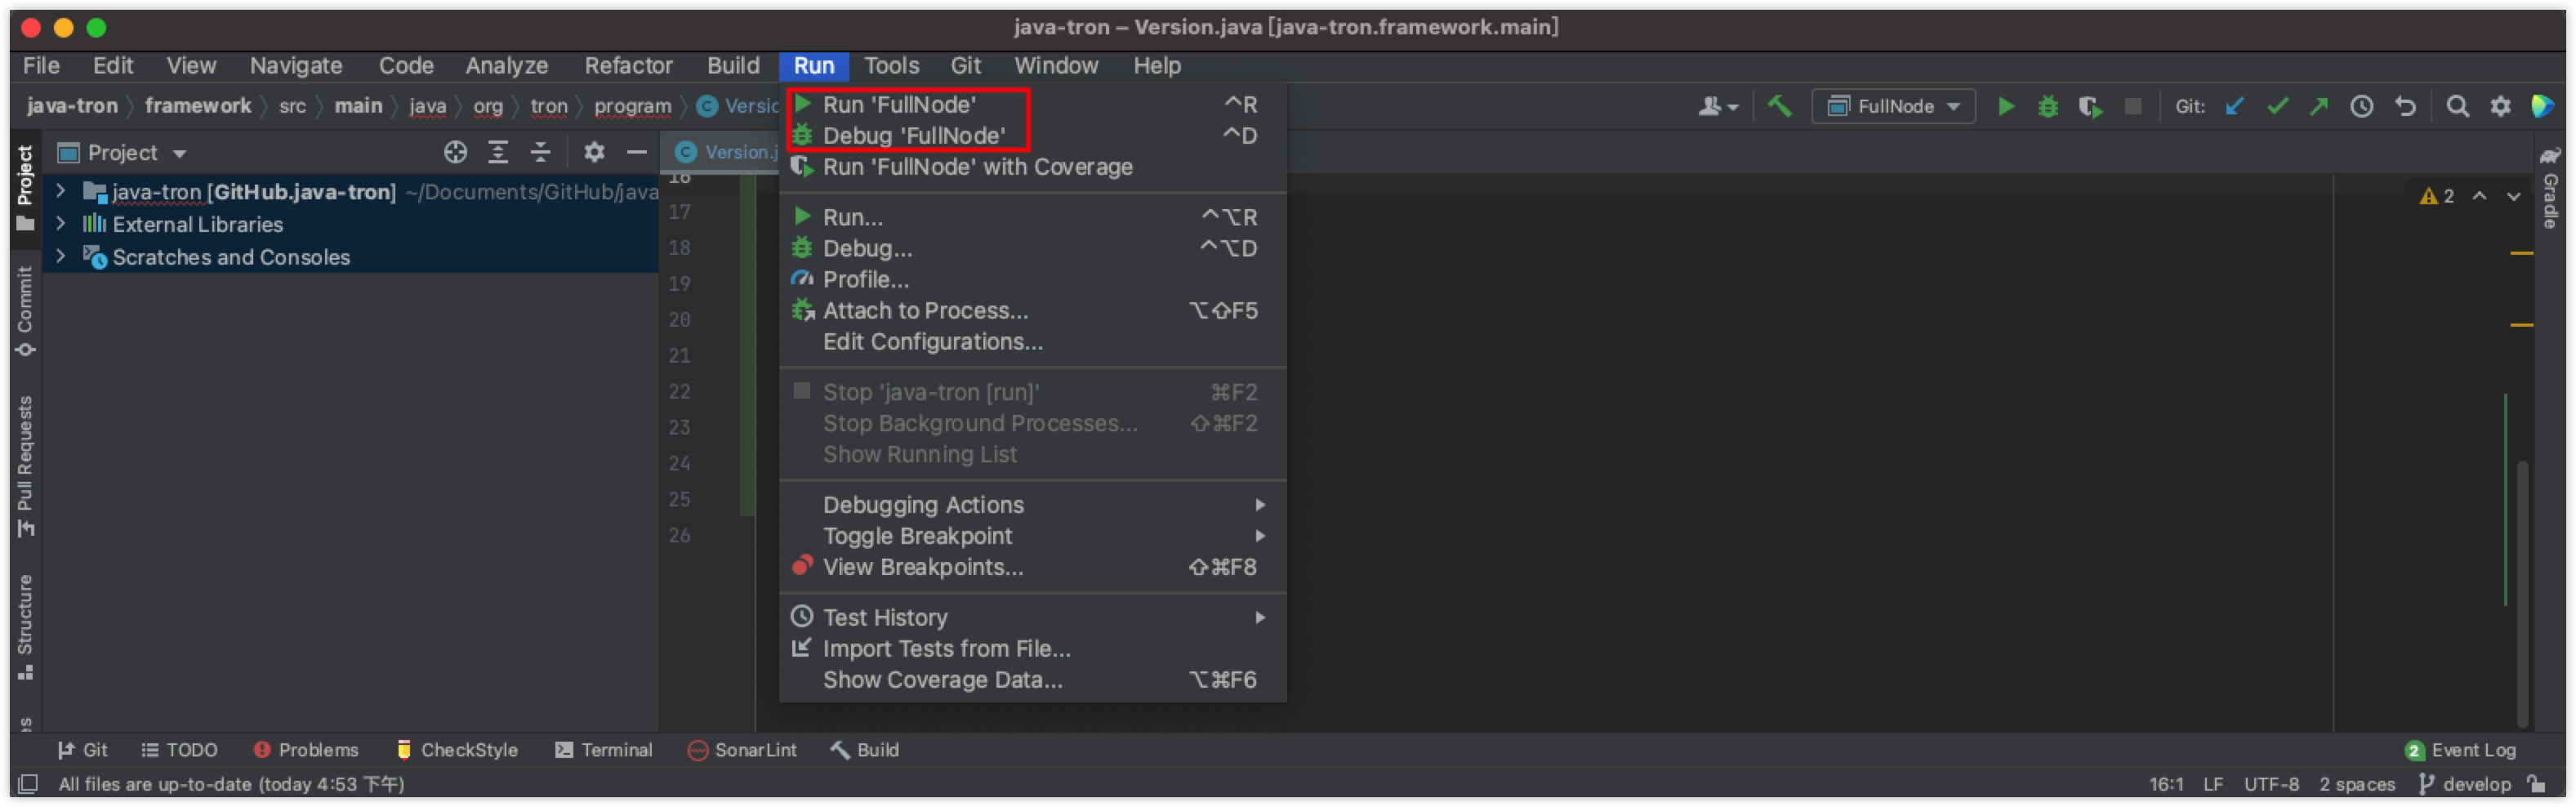The height and width of the screenshot is (807, 2576).
Task: Click the Git rollback icon
Action: coord(2405,106)
